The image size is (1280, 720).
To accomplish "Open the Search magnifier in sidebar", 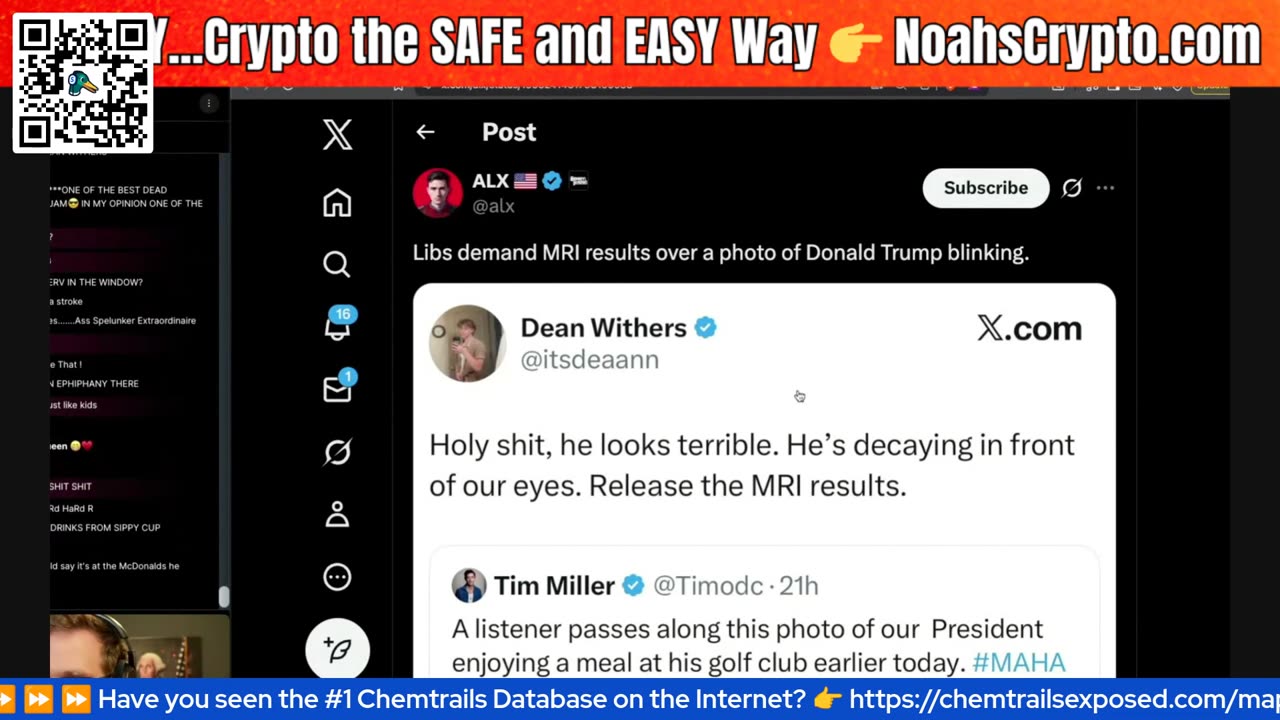I will (337, 264).
